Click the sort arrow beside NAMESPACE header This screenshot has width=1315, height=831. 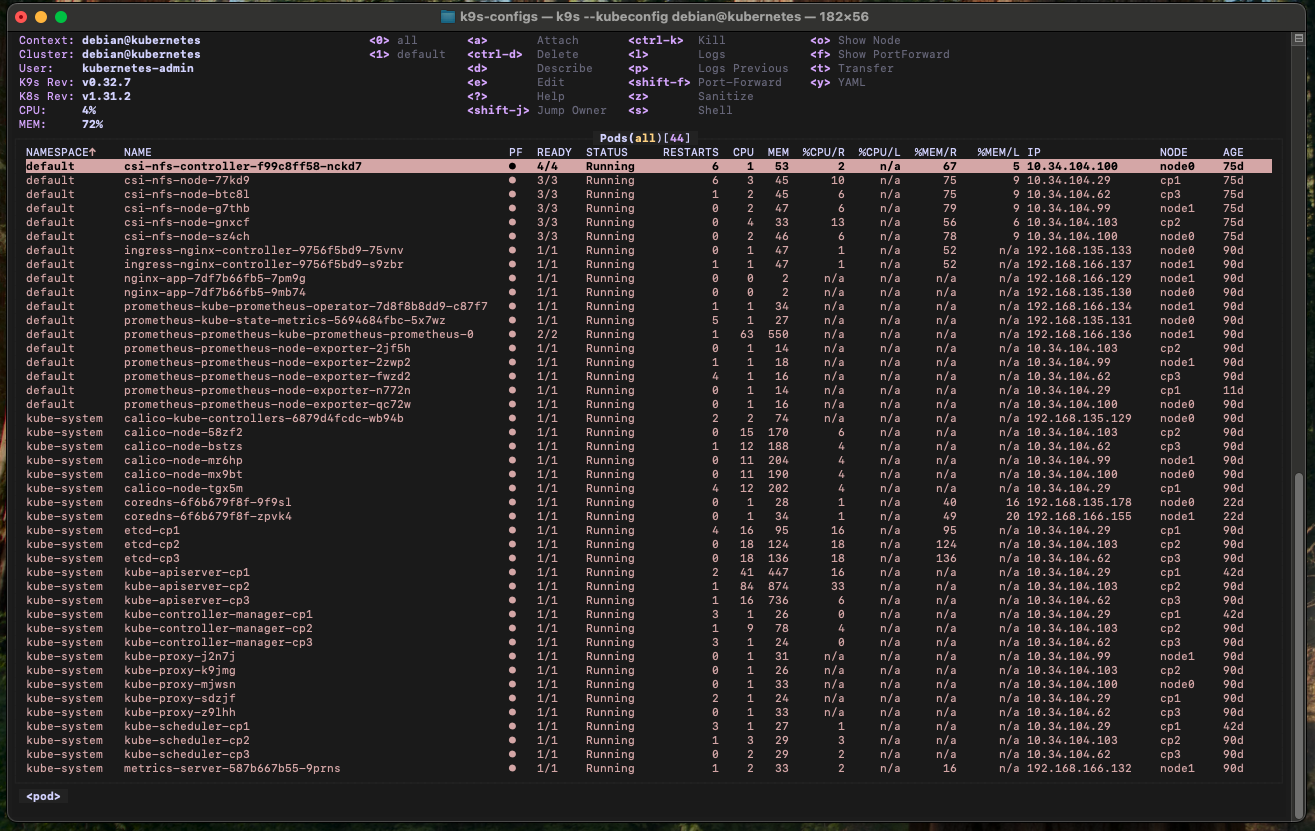pyautogui.click(x=93, y=152)
